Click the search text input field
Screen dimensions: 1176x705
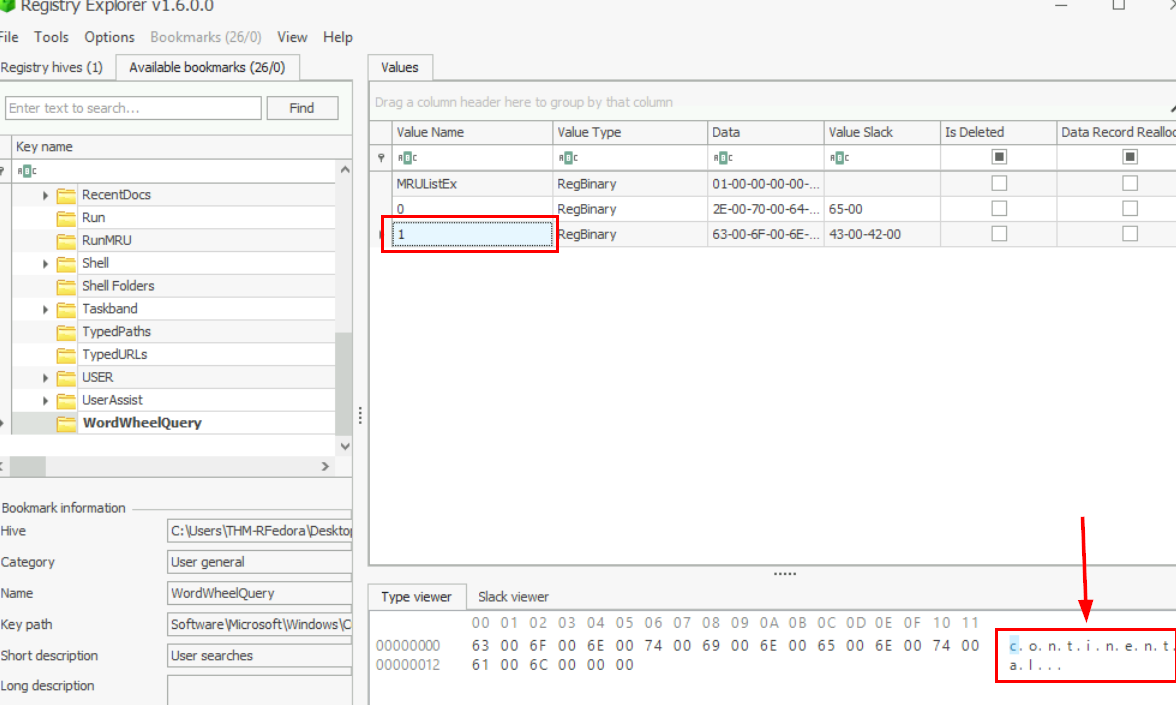133,108
